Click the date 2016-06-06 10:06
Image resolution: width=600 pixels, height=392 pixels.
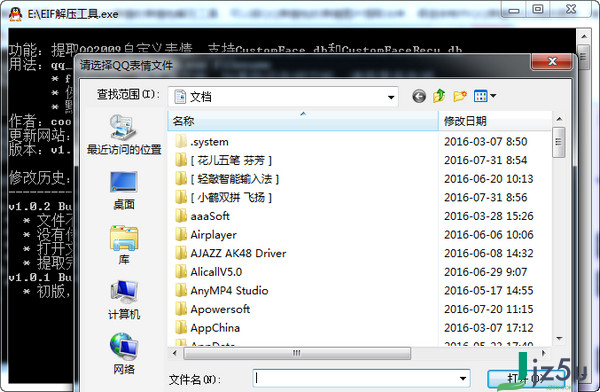489,235
